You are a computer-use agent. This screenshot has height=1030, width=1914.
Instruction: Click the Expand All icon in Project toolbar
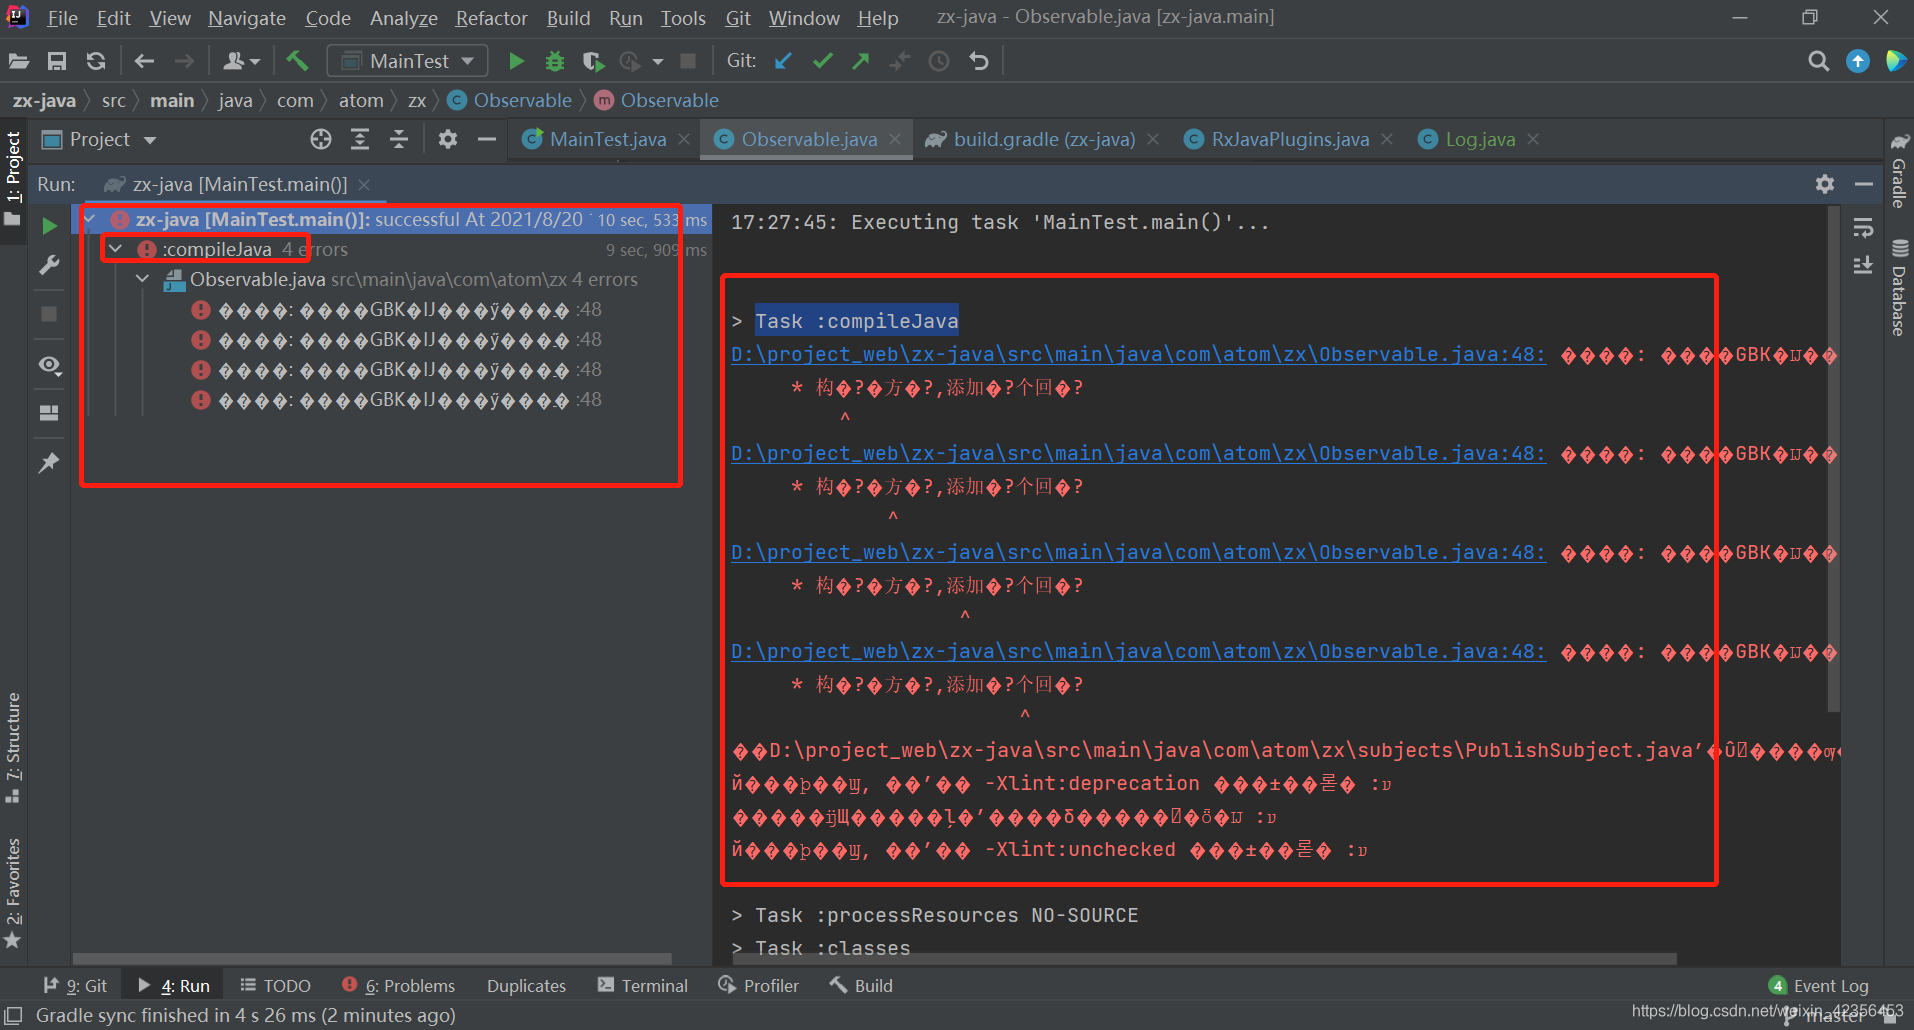point(360,139)
